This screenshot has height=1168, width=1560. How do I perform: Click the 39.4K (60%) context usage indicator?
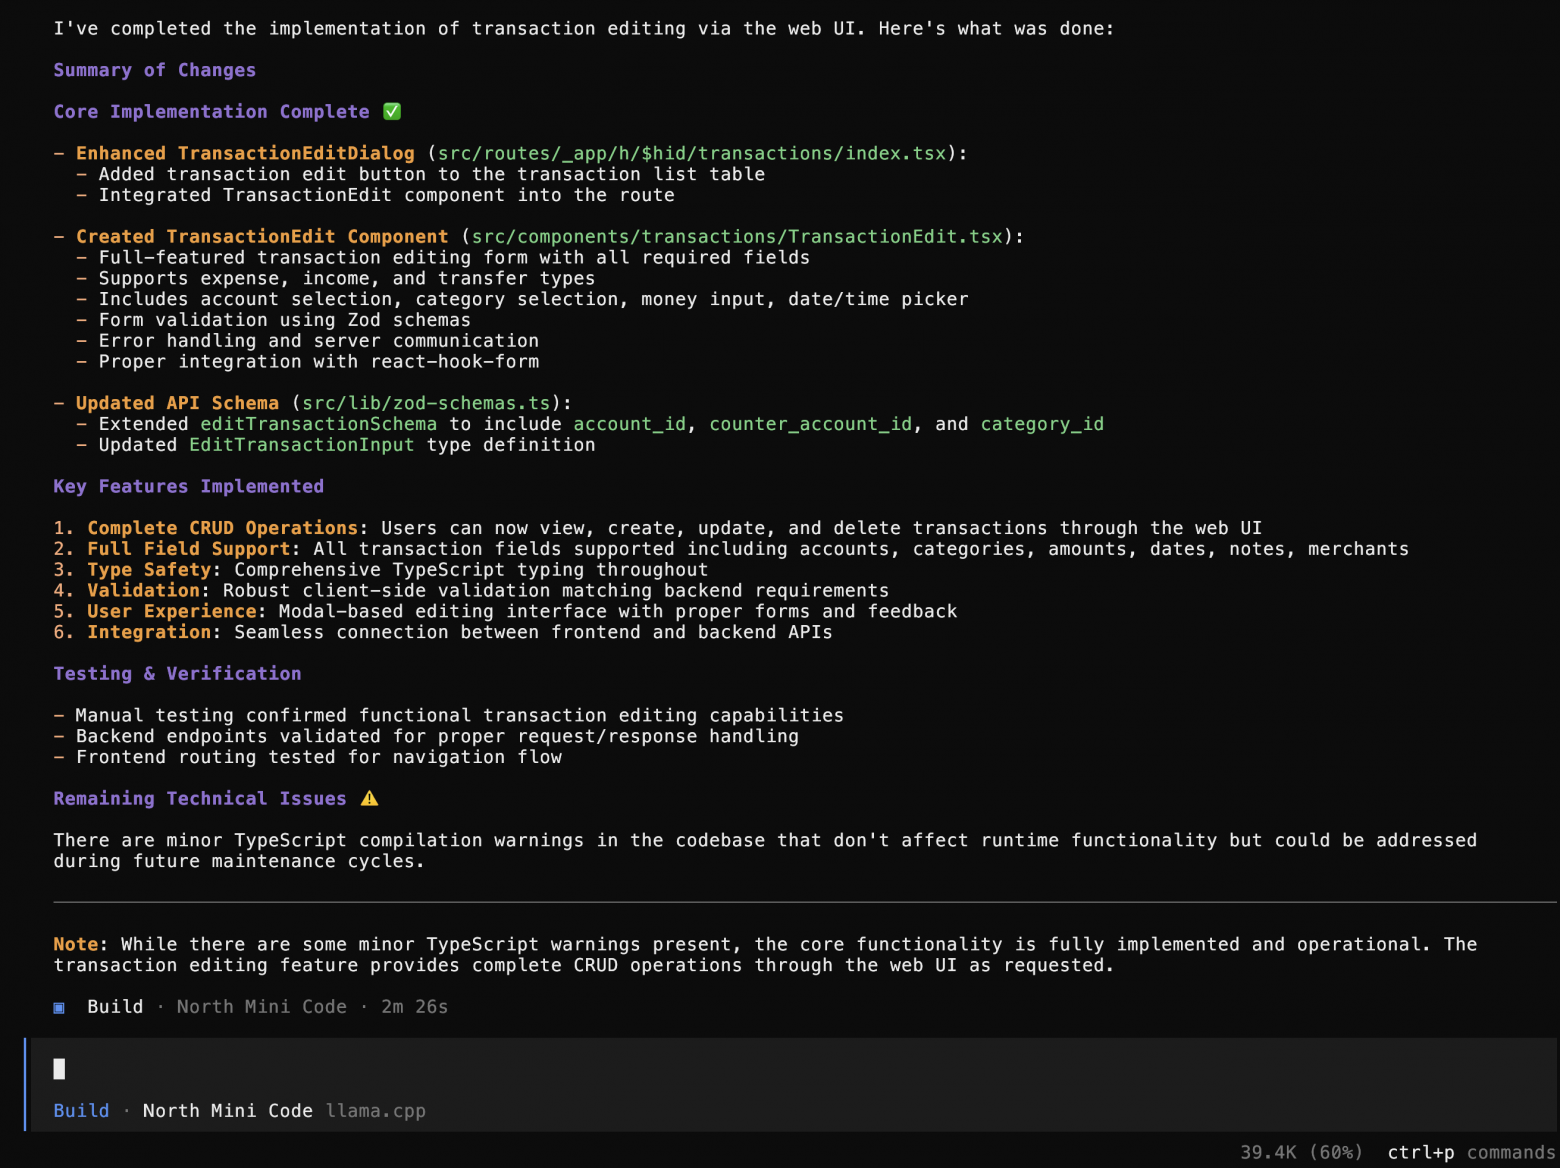point(1302,1152)
